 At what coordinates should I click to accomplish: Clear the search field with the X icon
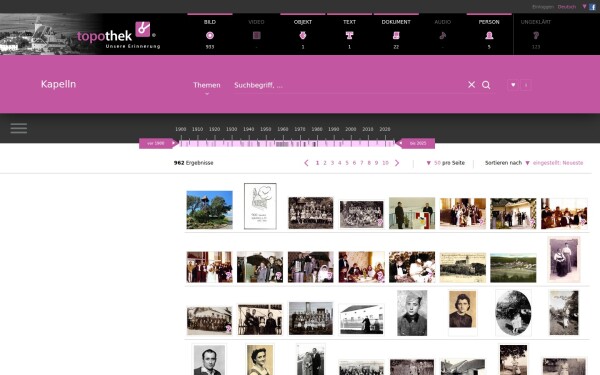[x=471, y=85]
